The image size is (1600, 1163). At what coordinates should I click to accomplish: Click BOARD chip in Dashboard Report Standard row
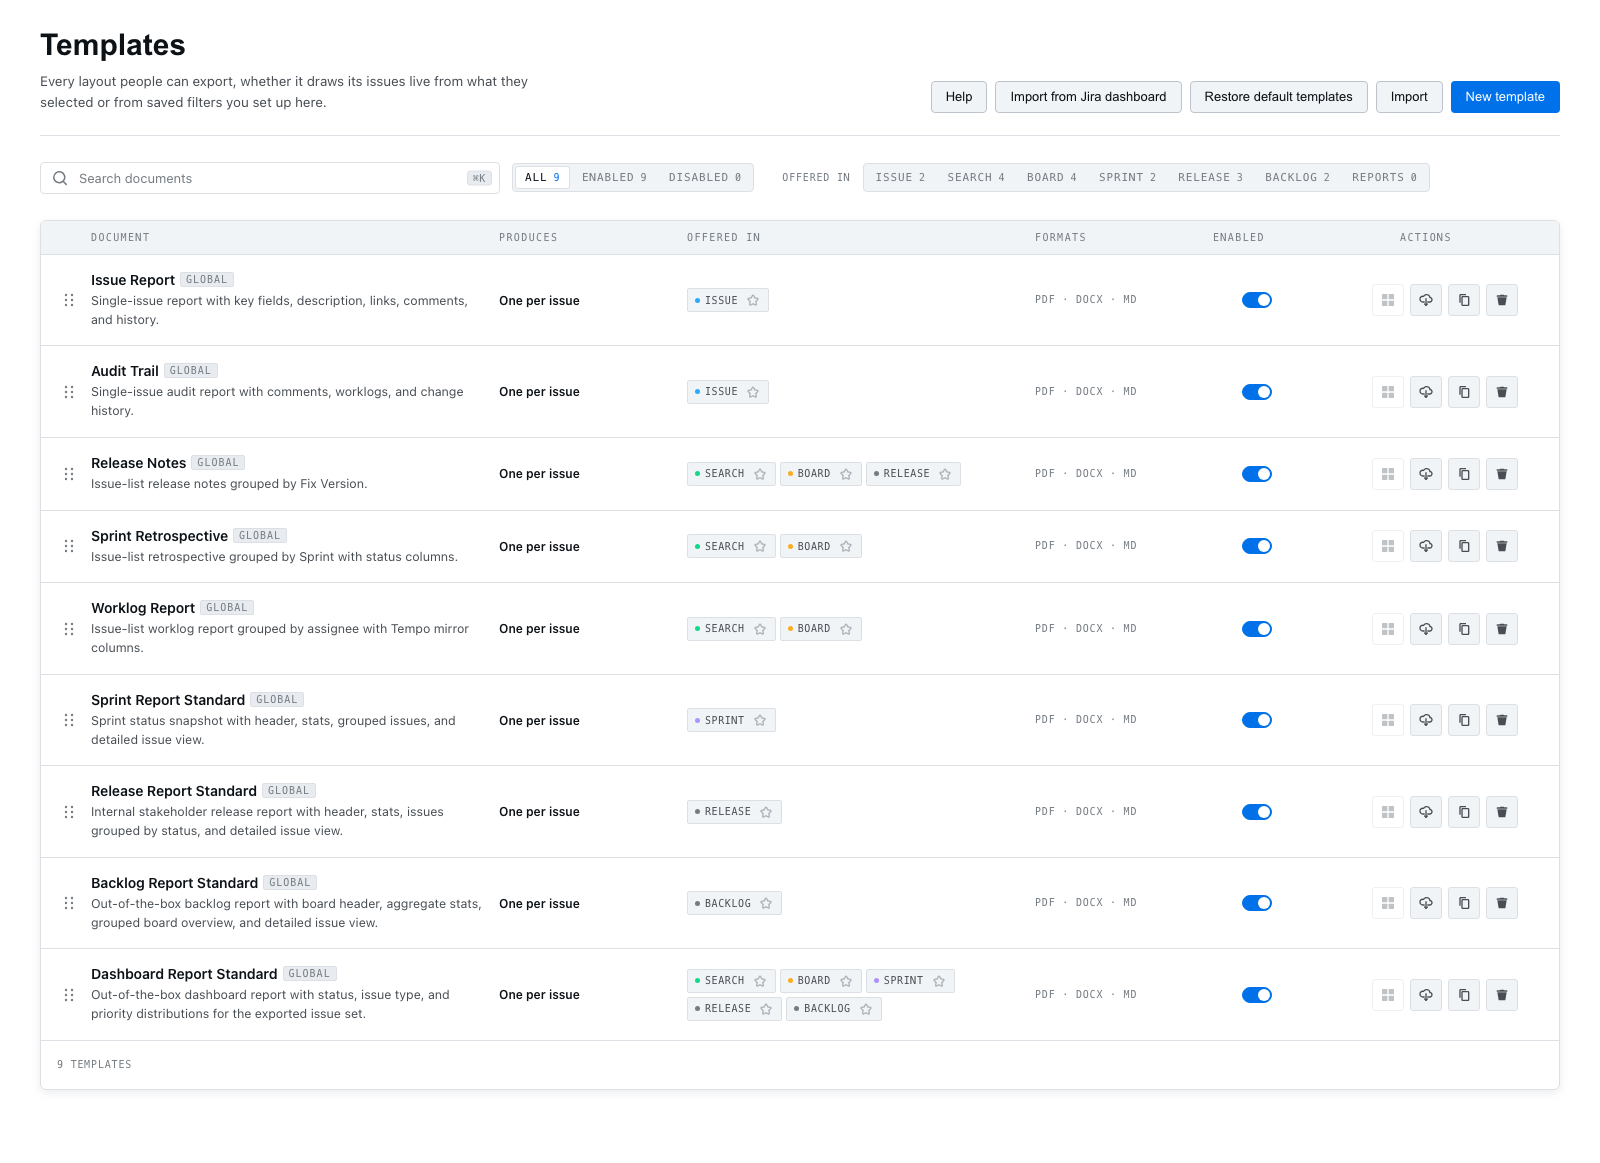pos(821,981)
